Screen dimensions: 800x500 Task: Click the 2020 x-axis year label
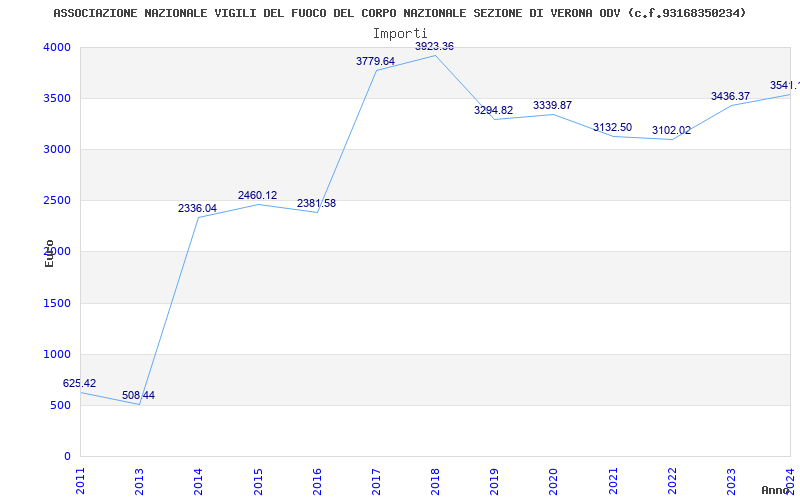554,481
